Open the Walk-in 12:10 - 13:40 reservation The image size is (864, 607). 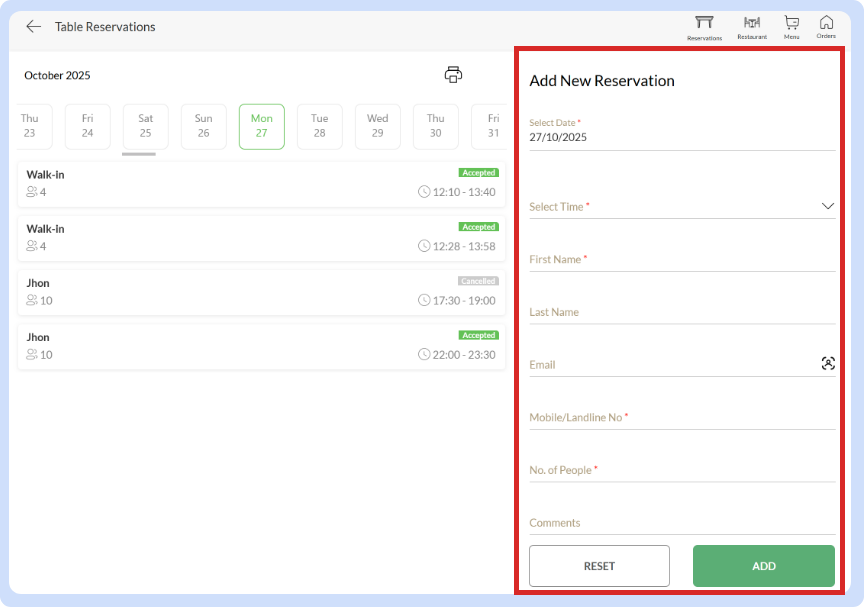(261, 184)
